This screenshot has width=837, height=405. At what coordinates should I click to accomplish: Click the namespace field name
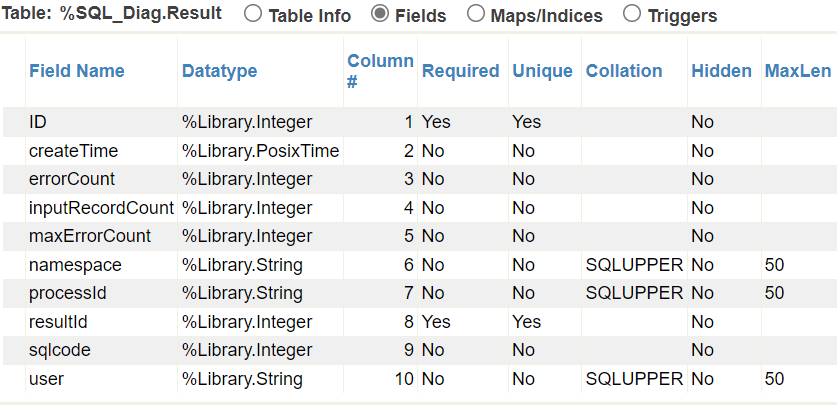point(75,265)
